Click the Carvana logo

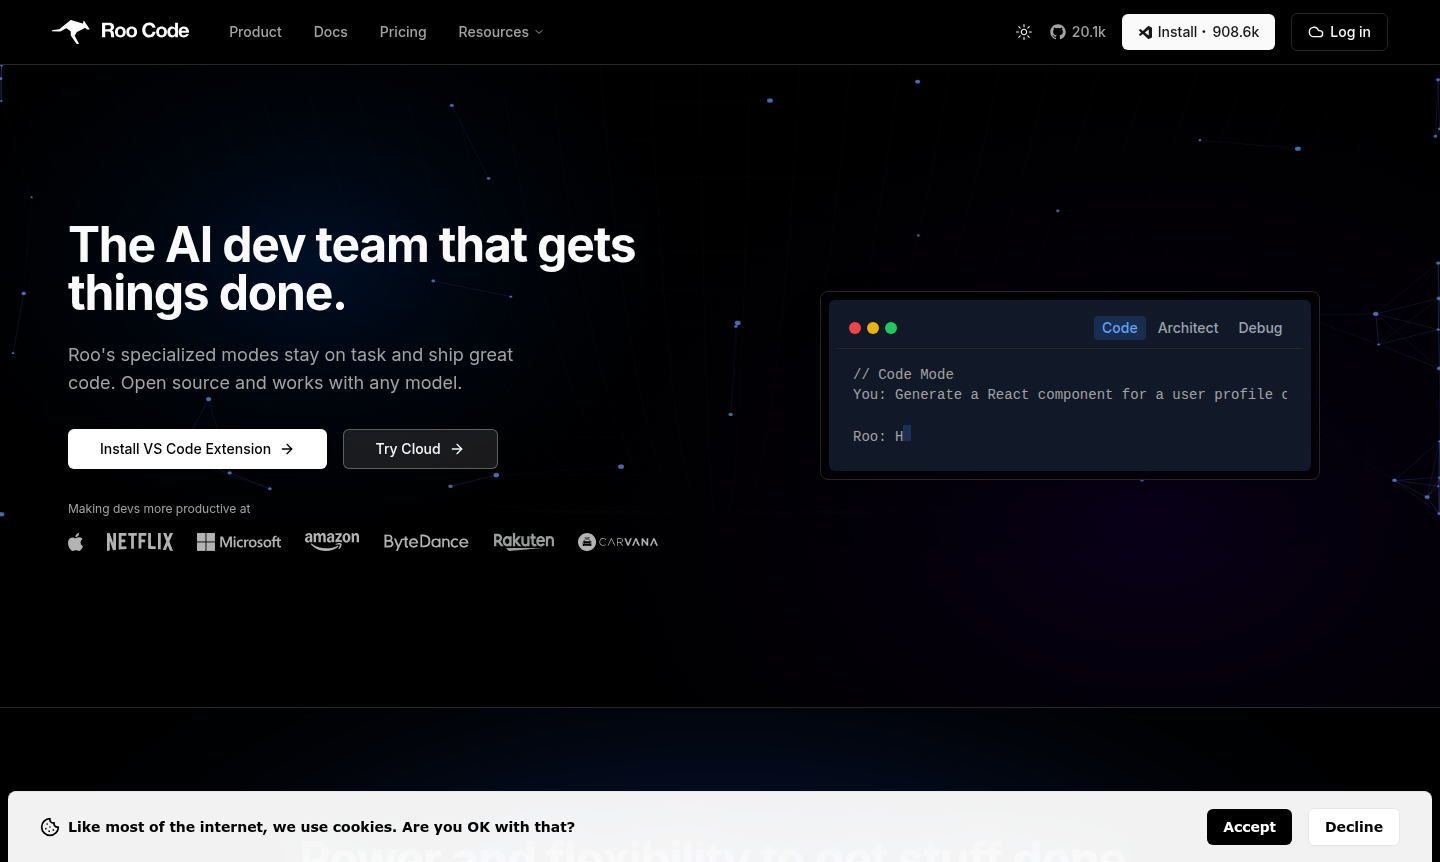pyautogui.click(x=618, y=542)
